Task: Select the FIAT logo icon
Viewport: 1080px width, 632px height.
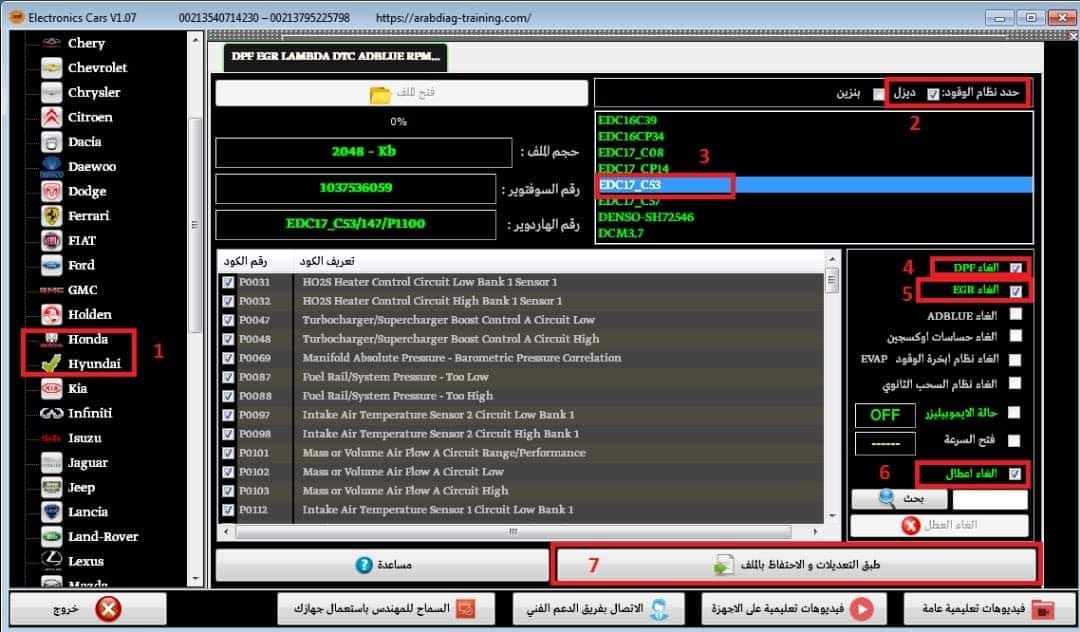Action: 52,240
